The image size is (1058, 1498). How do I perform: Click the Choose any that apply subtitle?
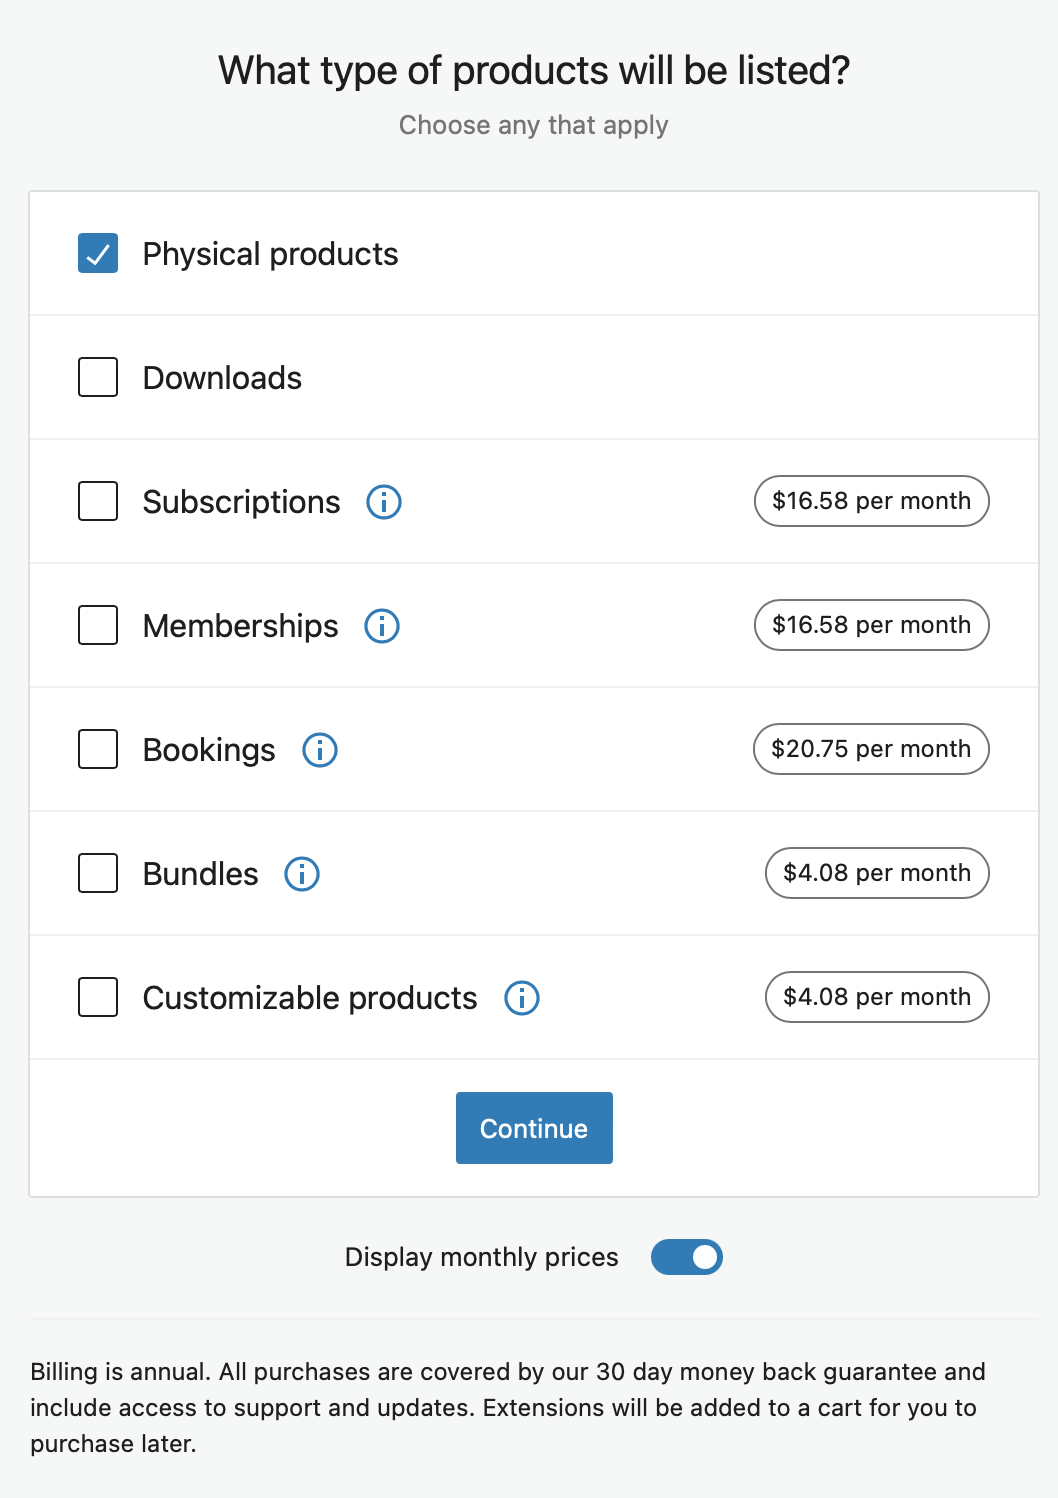pos(534,125)
